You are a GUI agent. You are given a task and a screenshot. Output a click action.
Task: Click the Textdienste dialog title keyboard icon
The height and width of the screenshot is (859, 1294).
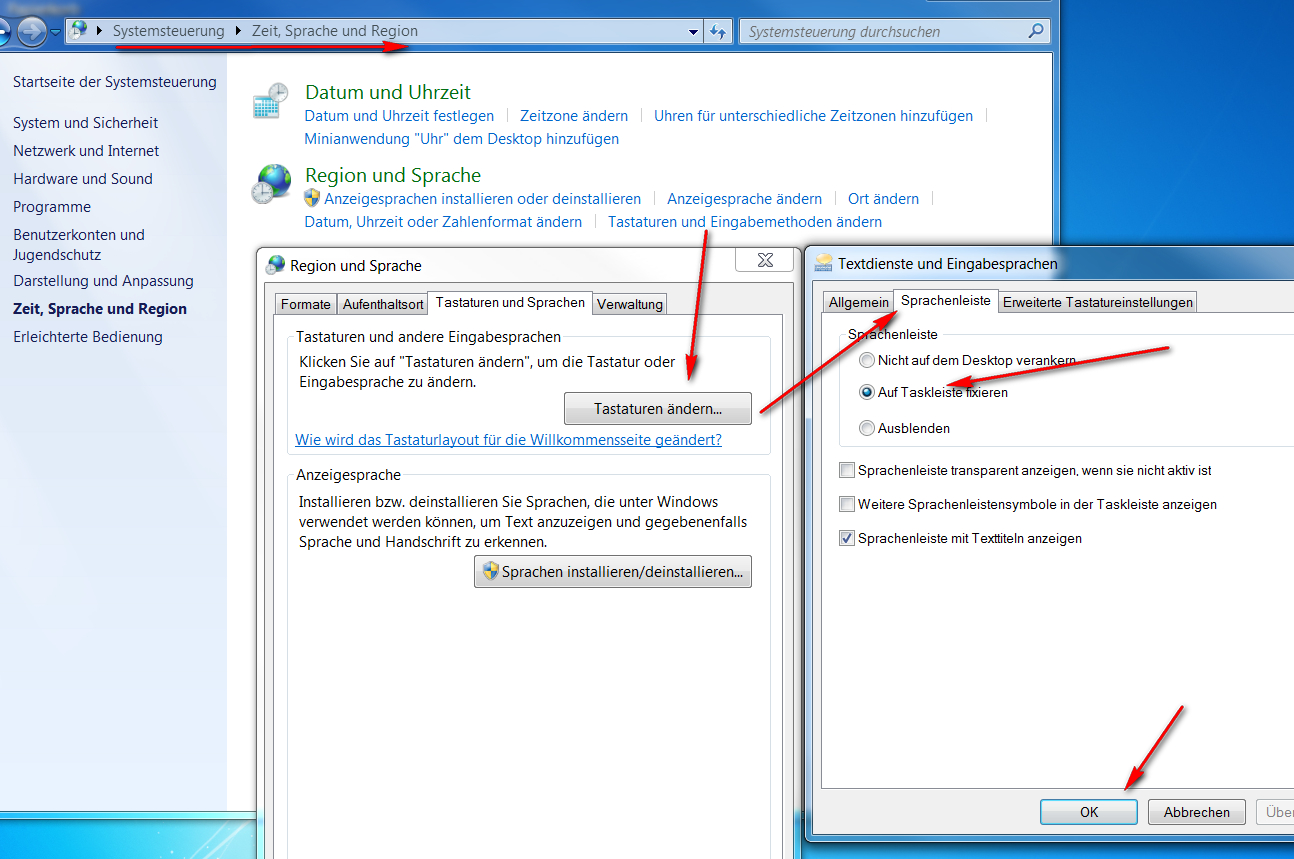tap(824, 264)
